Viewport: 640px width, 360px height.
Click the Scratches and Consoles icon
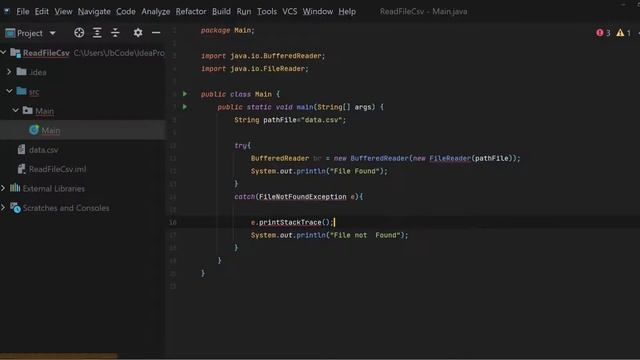[x=16, y=207]
